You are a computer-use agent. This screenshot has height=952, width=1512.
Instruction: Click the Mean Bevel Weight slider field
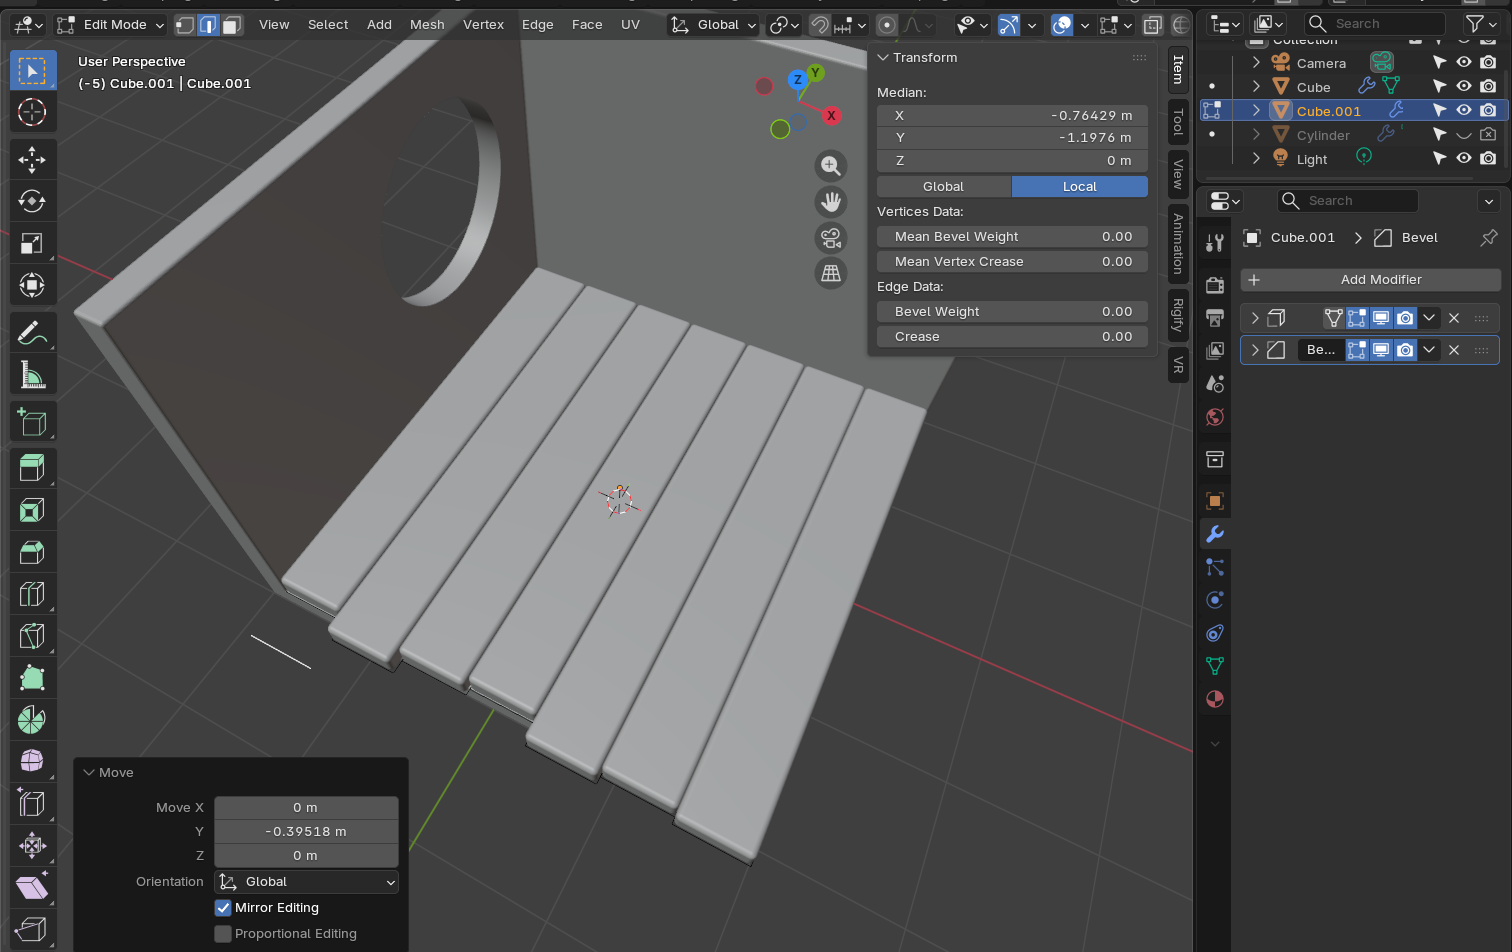pyautogui.click(x=1012, y=237)
